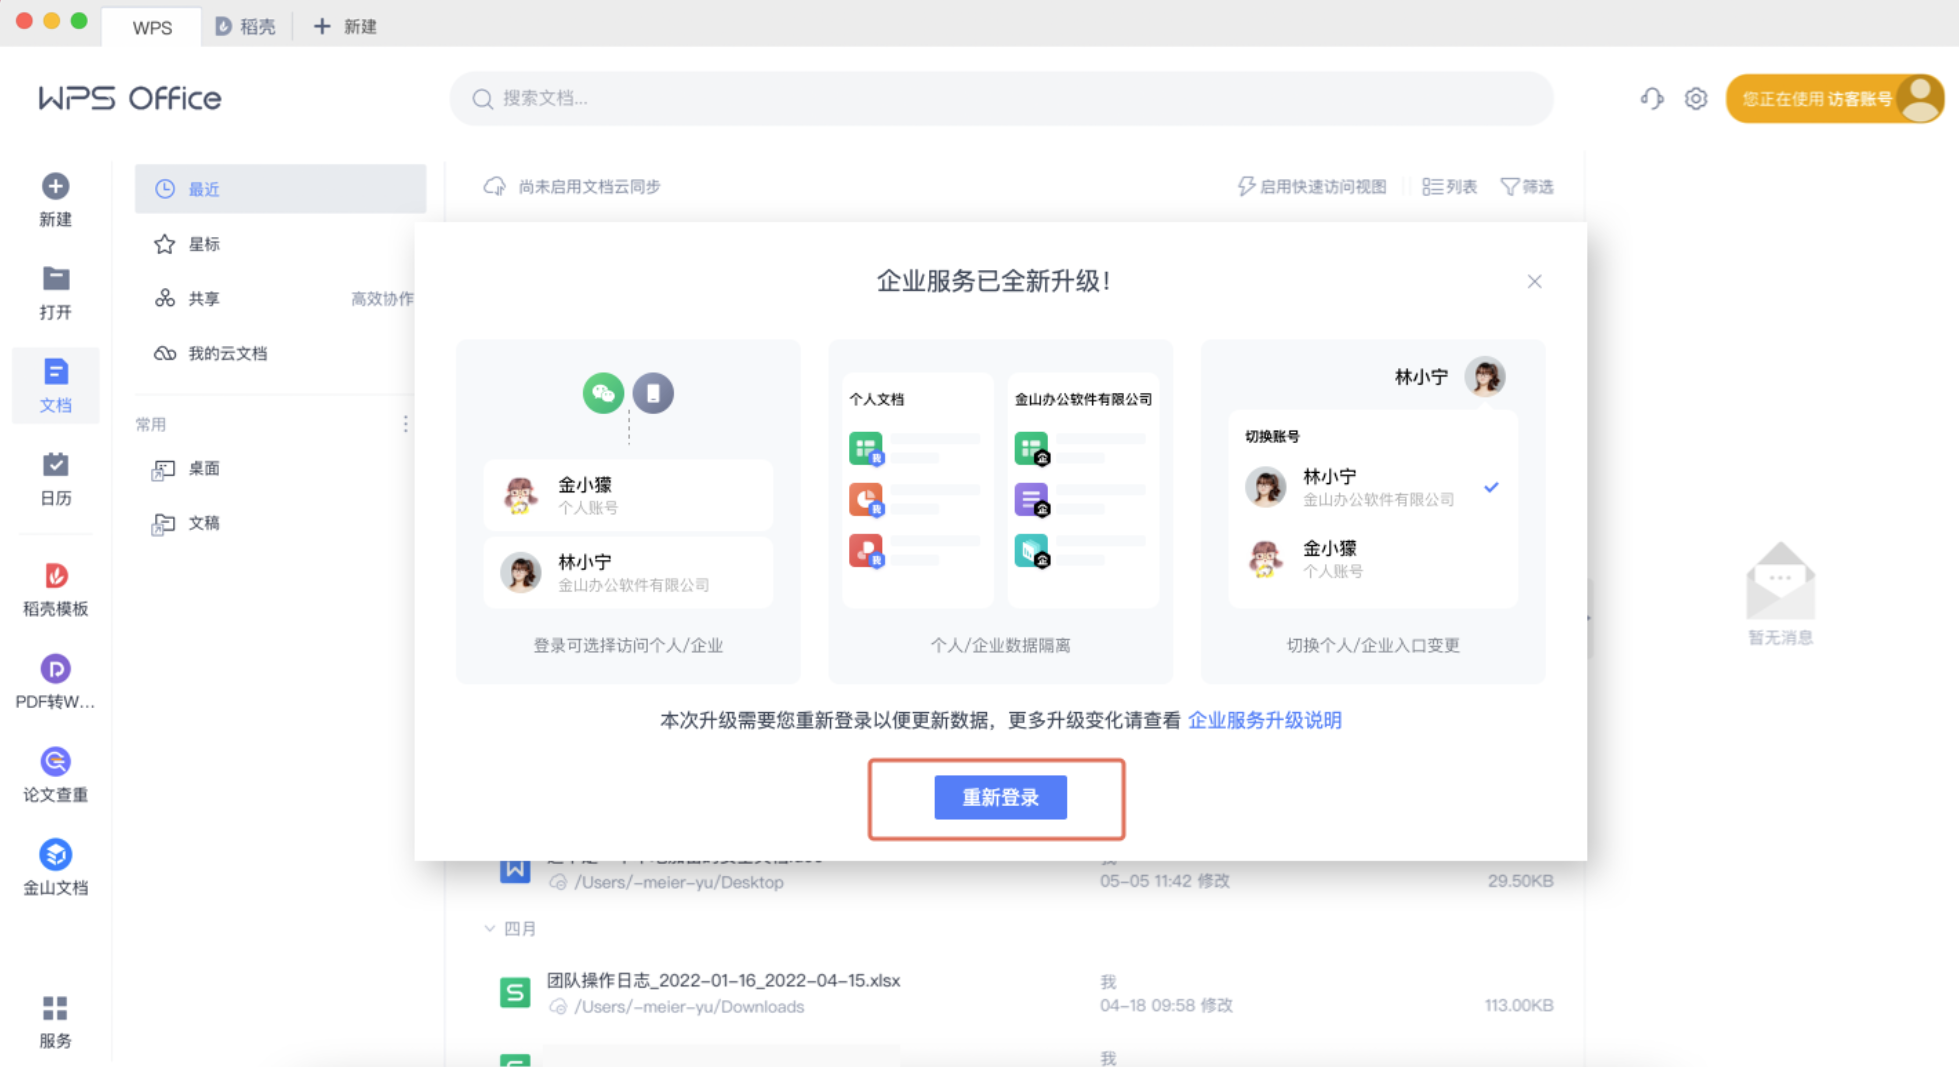Click the phone login icon in dialog
1959x1067 pixels.
tap(653, 393)
